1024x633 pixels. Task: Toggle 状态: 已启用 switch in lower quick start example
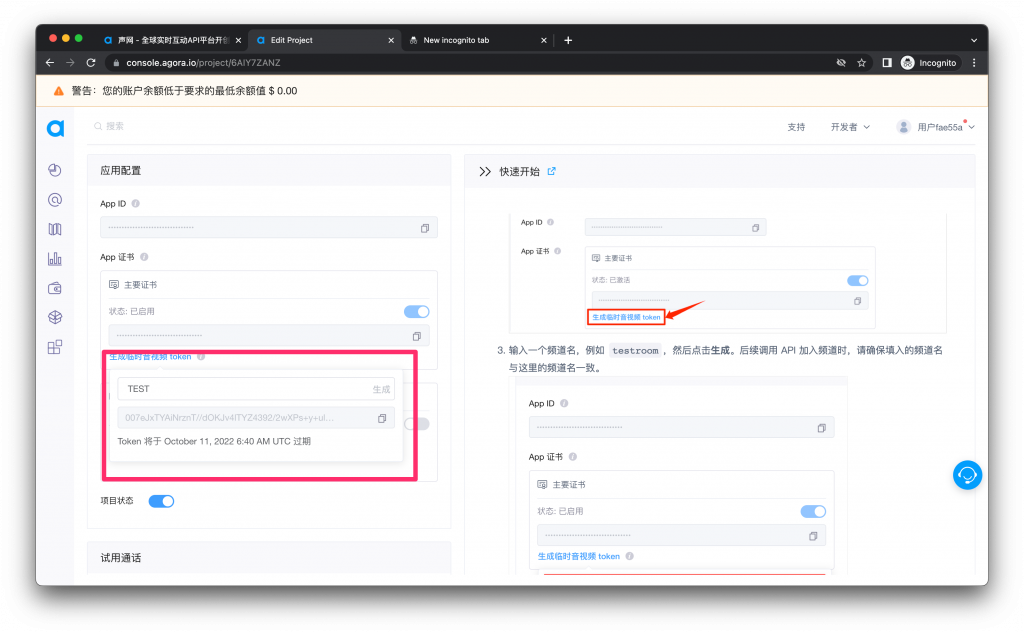coord(813,511)
